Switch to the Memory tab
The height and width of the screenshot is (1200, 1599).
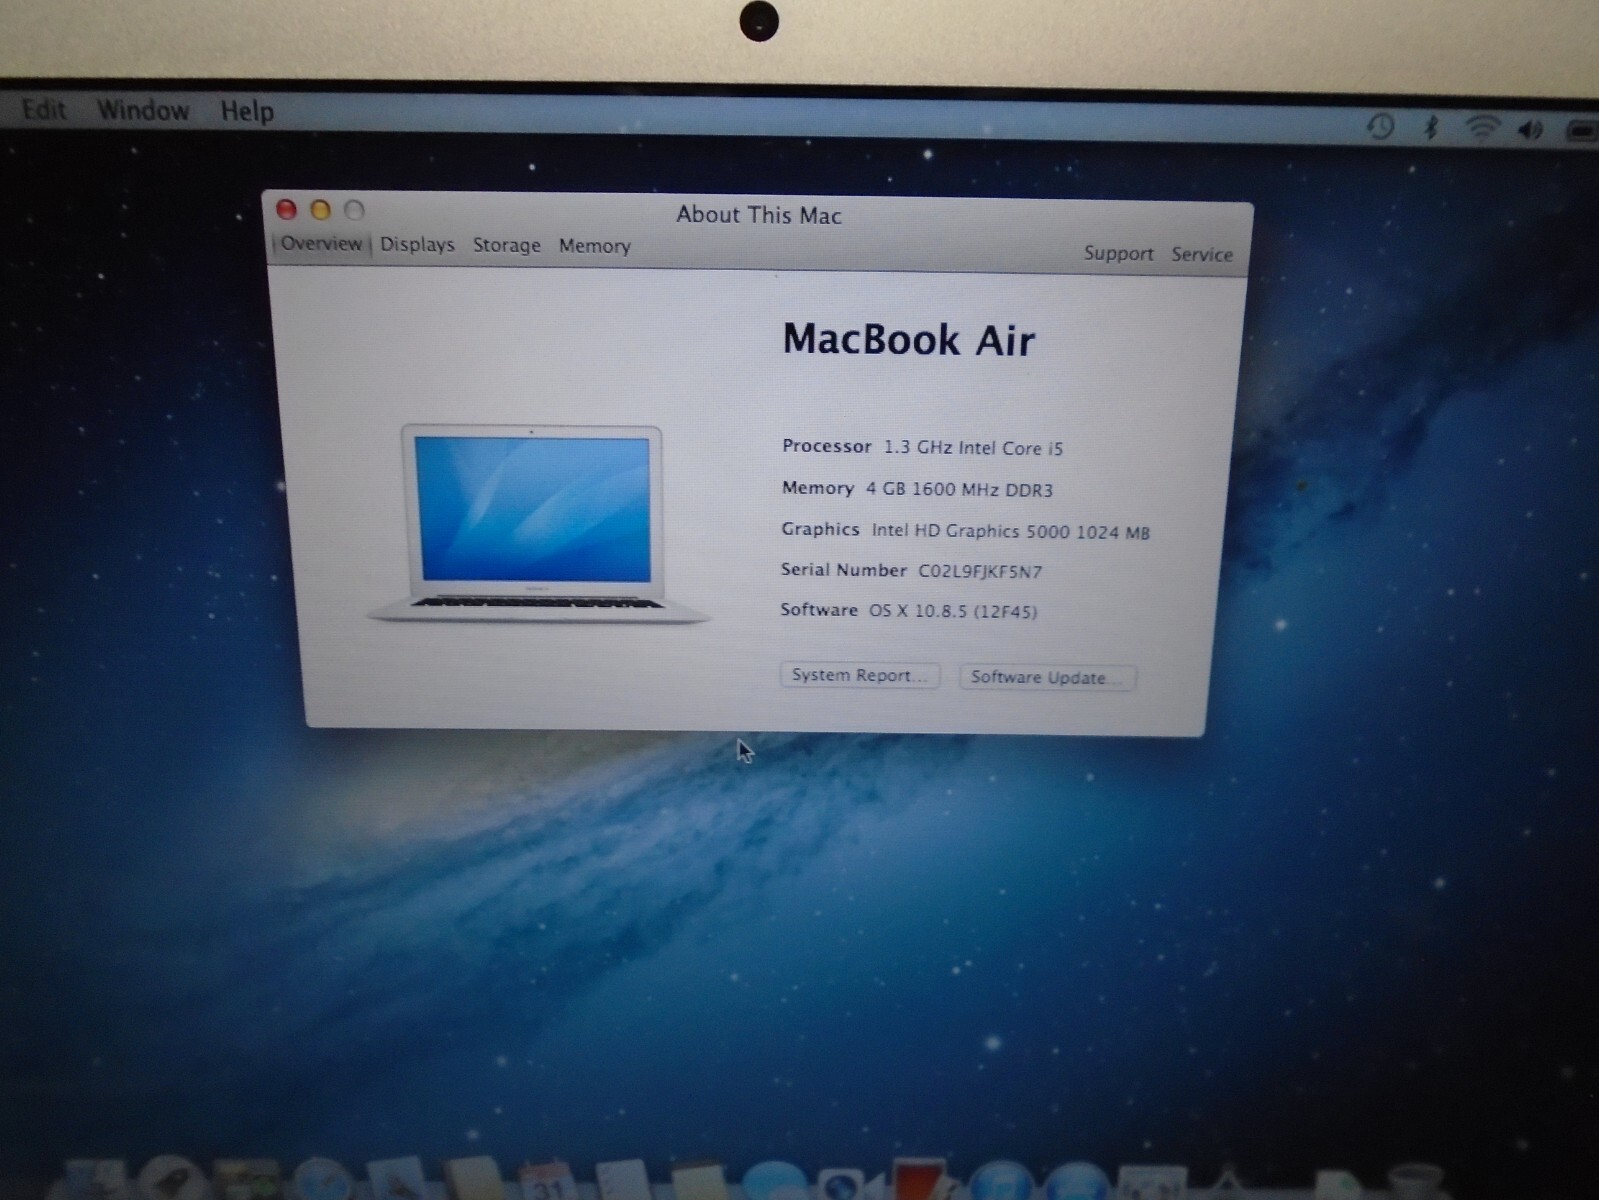click(x=594, y=246)
